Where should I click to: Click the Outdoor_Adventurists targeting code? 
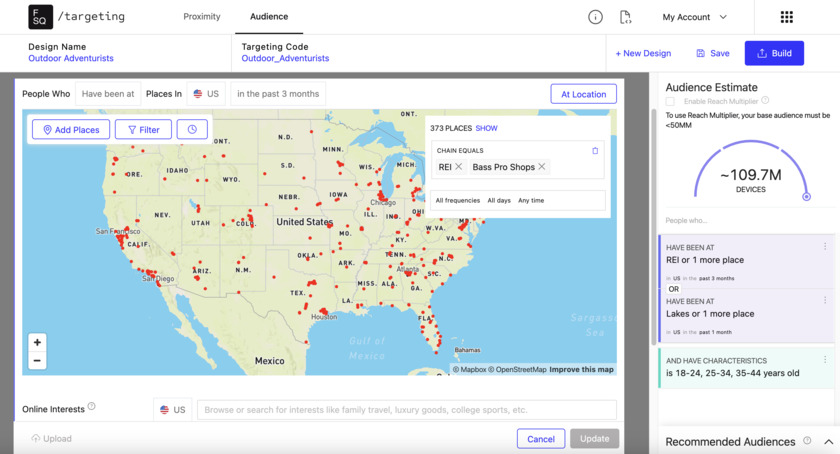pos(285,58)
